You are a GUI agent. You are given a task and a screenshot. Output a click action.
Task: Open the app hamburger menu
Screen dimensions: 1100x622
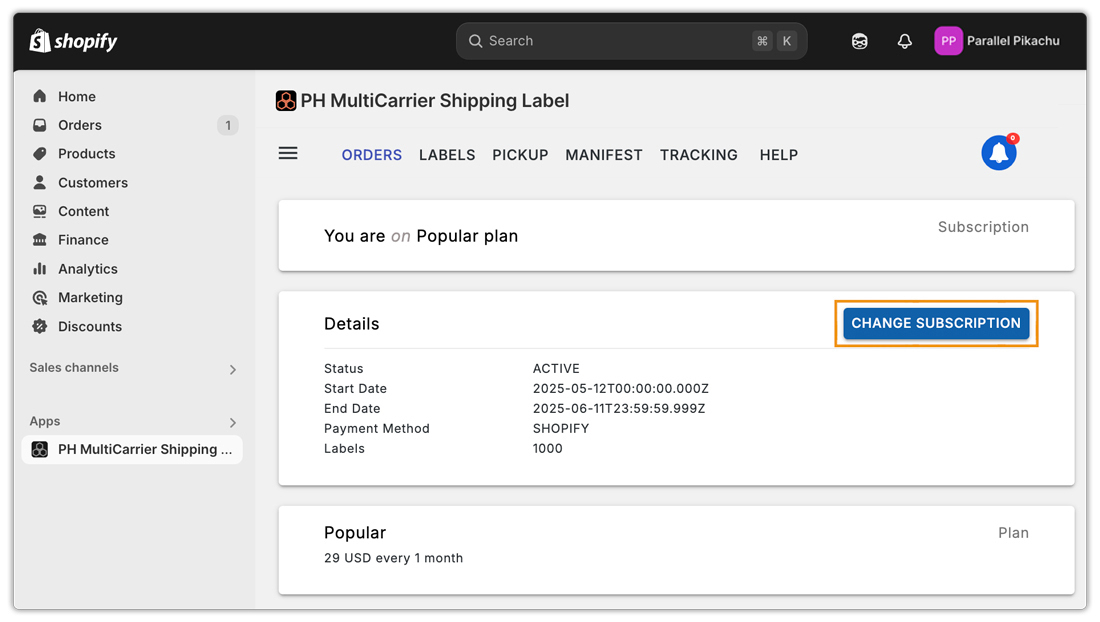coord(288,154)
